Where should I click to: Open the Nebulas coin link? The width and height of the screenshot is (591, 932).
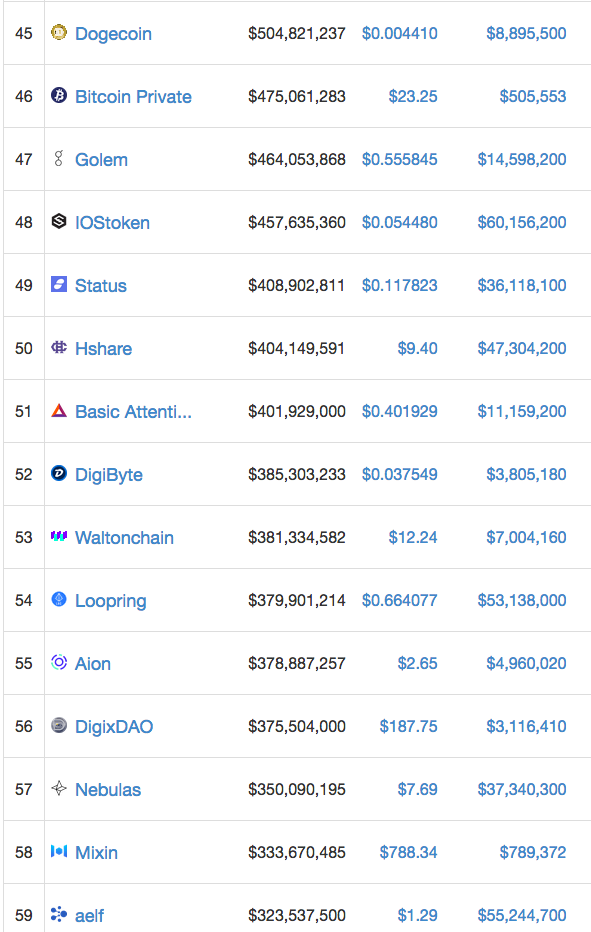108,789
